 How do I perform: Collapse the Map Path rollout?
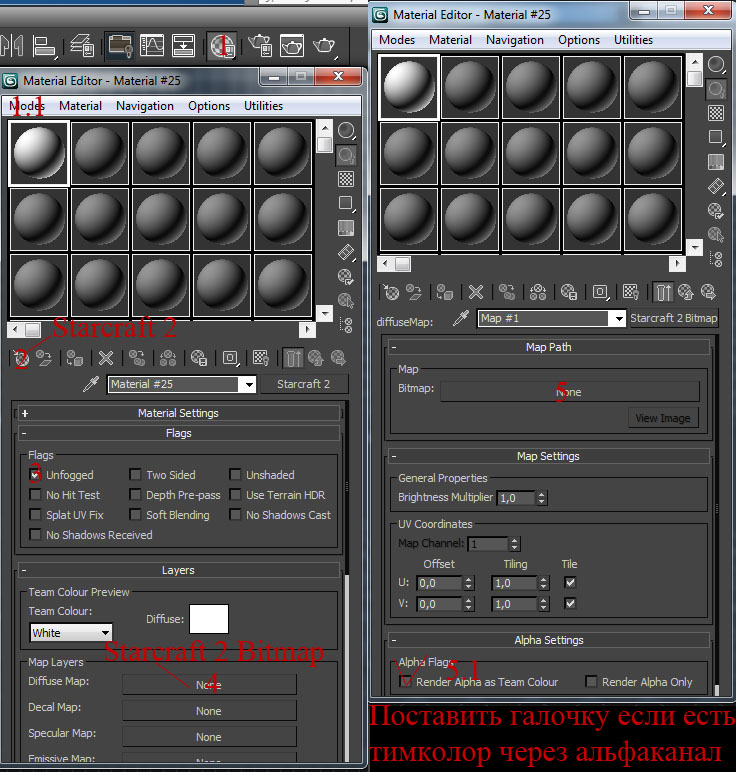[548, 347]
